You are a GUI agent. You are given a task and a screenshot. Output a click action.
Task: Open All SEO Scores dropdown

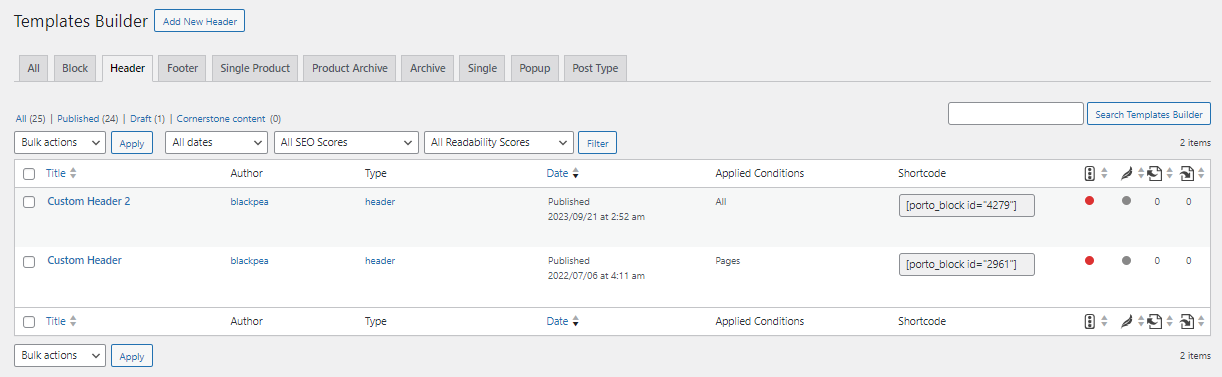click(x=346, y=143)
